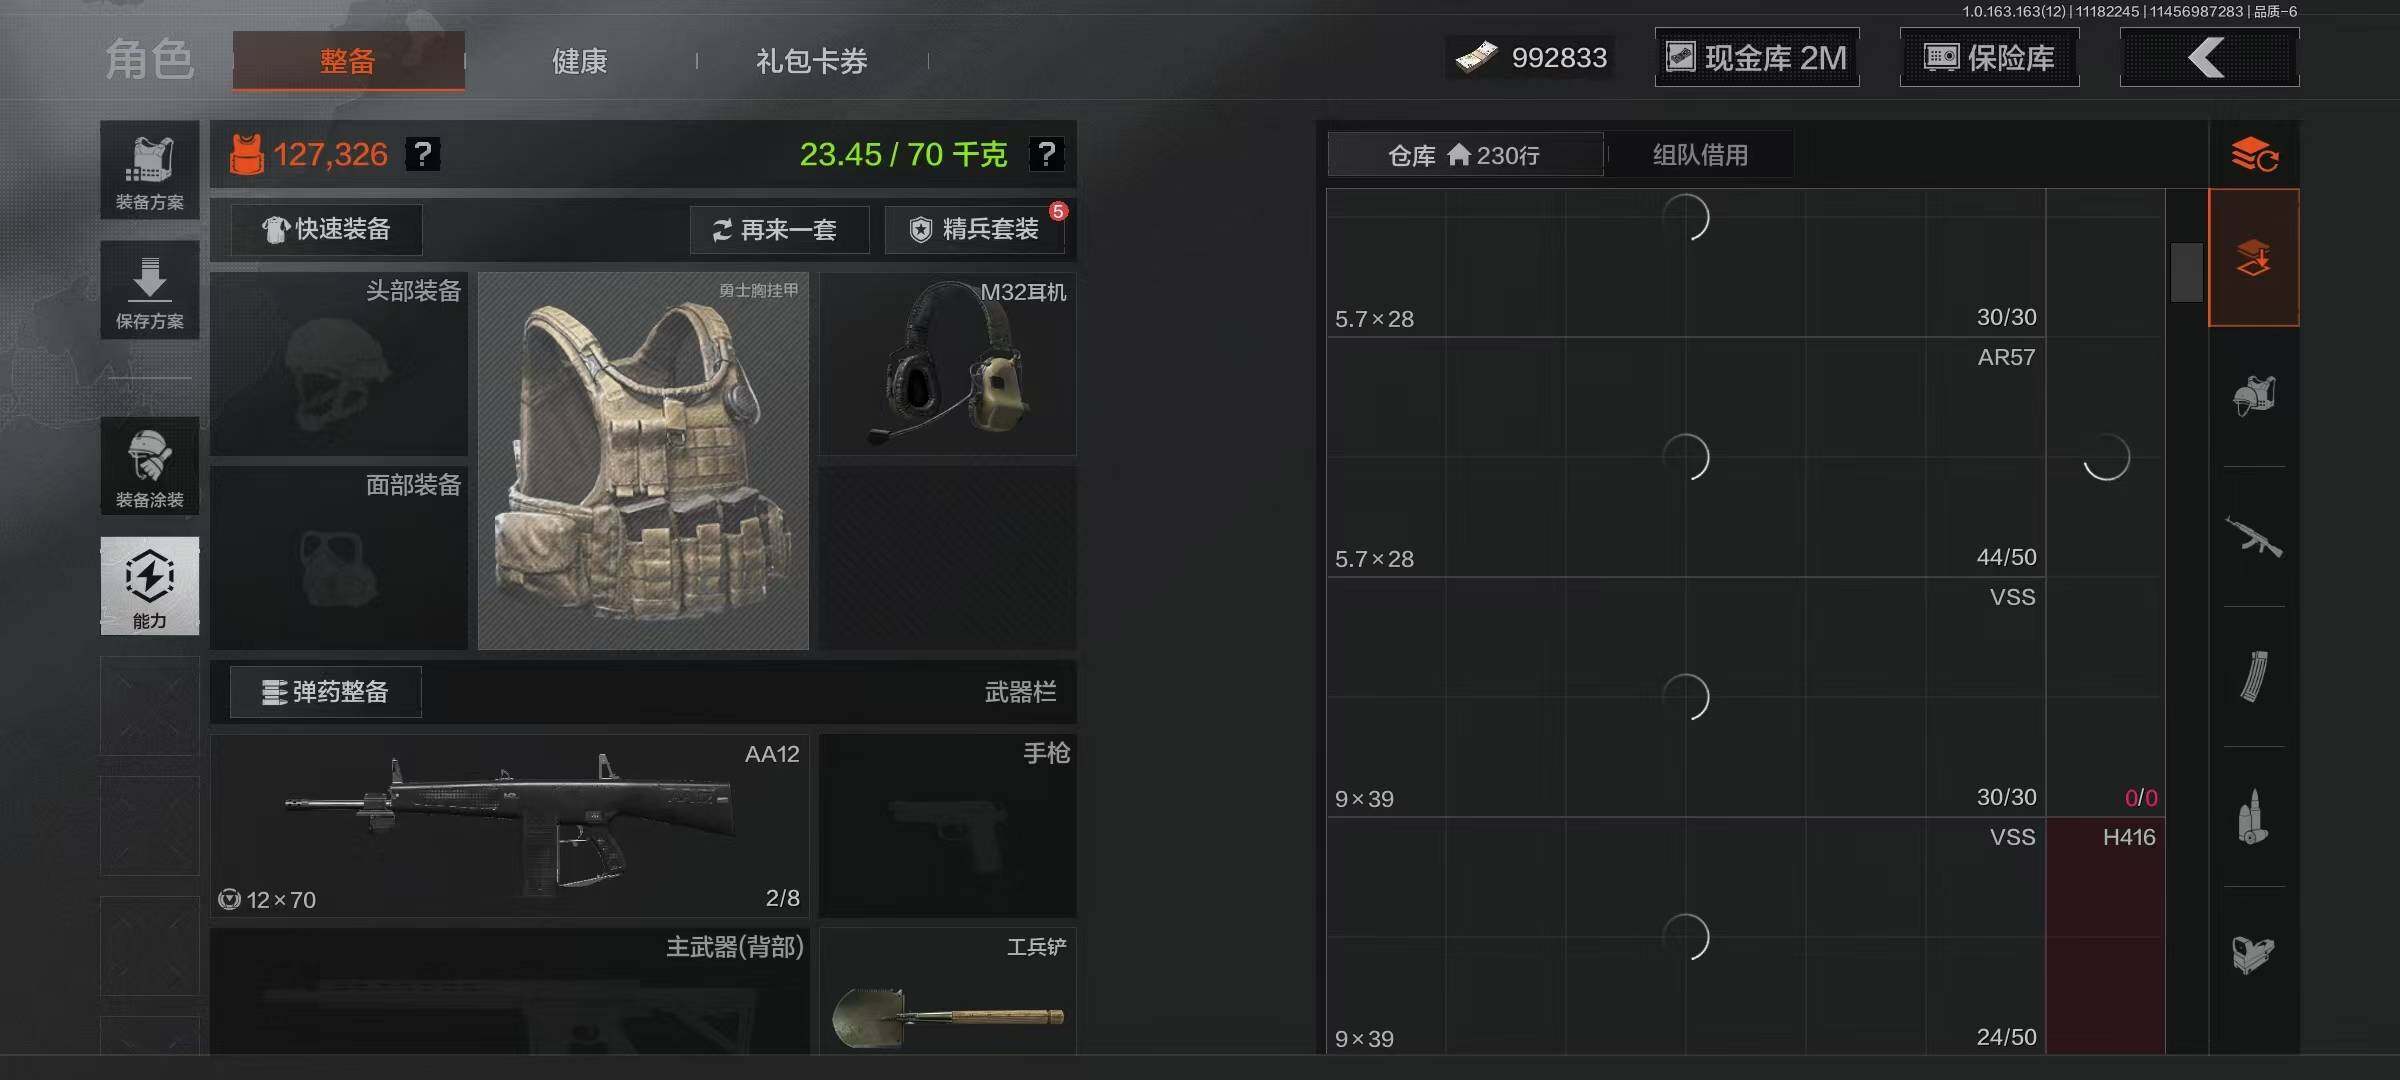The image size is (2400, 1080).
Task: Select the rifle weapons filter icon
Action: click(x=2253, y=537)
